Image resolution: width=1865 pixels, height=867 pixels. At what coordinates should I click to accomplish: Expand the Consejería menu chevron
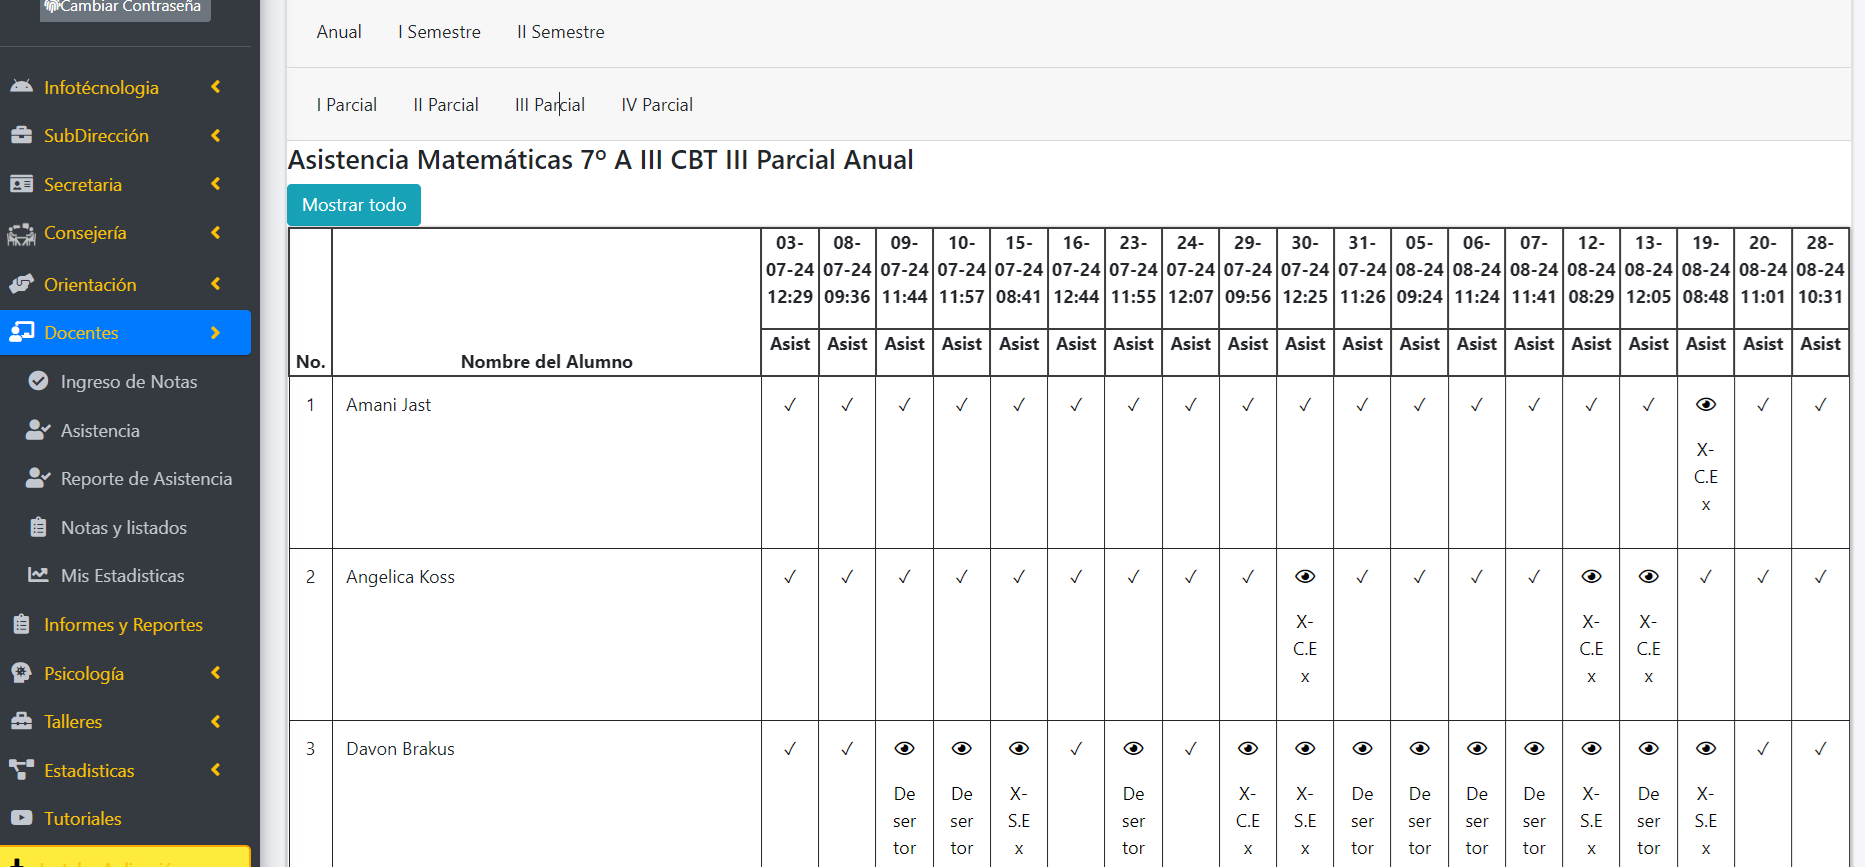pos(215,232)
